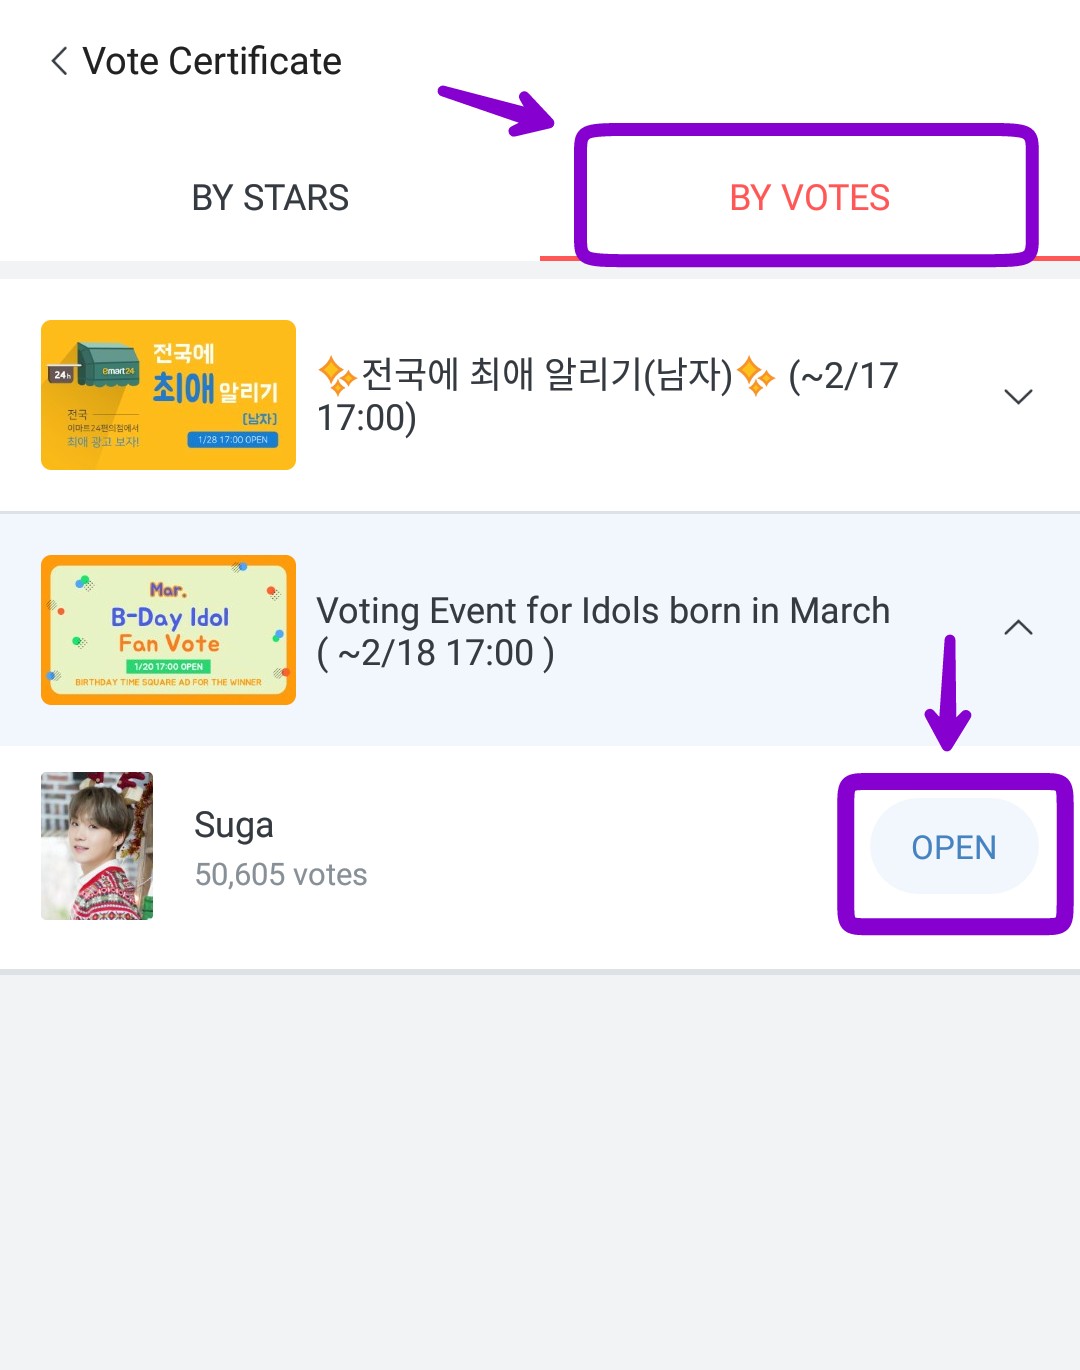This screenshot has height=1370, width=1080.
Task: Tap the blue 1/28 17:00 OPEN badge
Action: 232,440
